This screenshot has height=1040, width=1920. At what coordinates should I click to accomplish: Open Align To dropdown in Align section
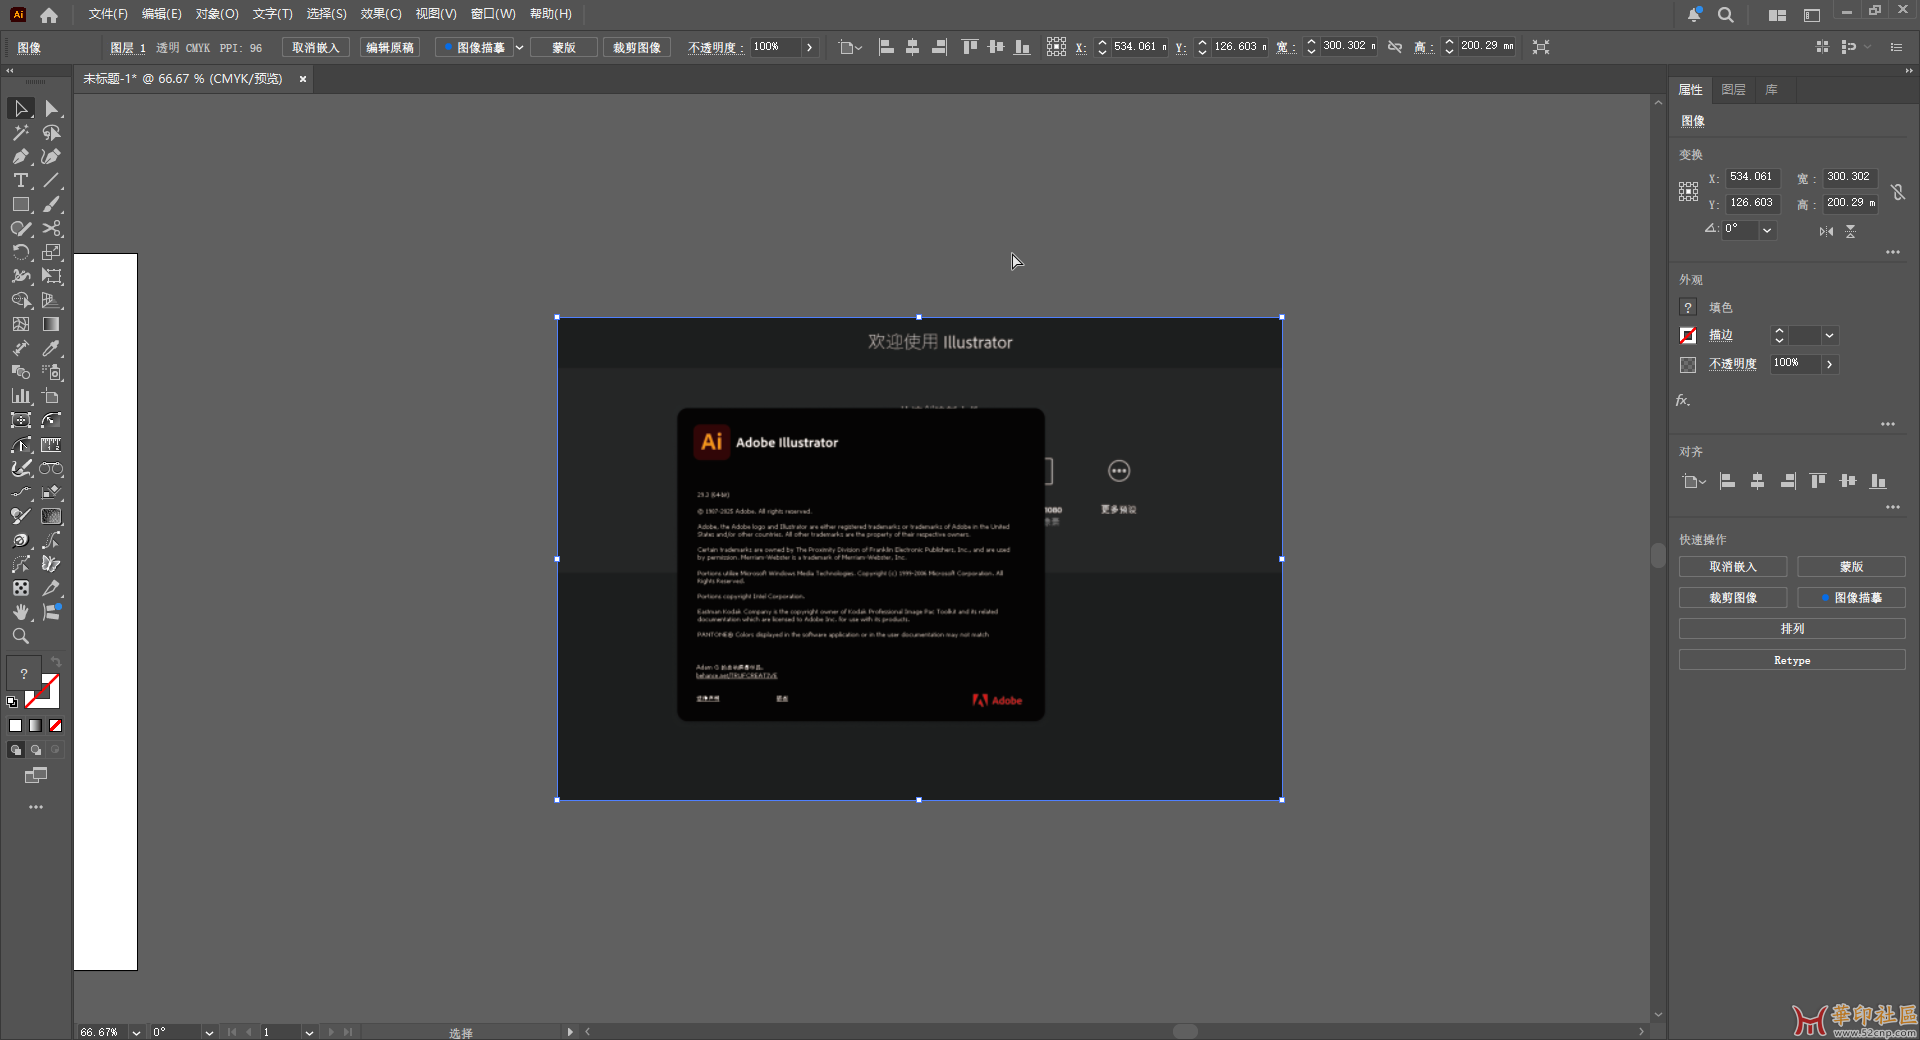pyautogui.click(x=1694, y=482)
